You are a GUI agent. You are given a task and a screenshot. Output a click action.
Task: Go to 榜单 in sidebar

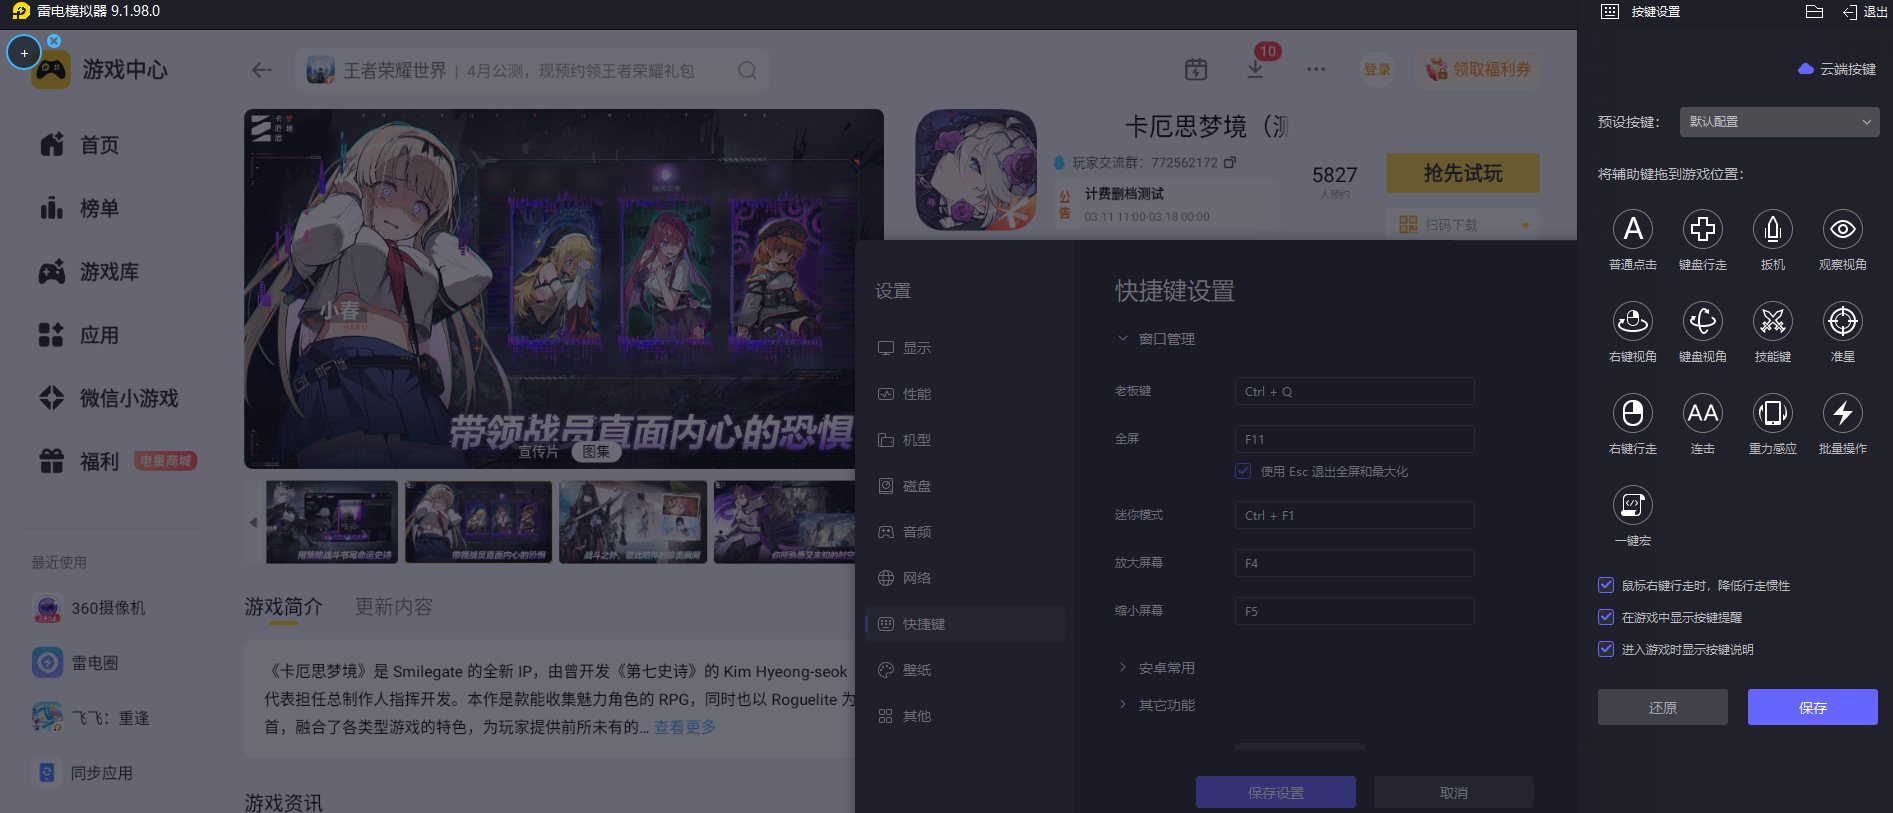point(80,208)
